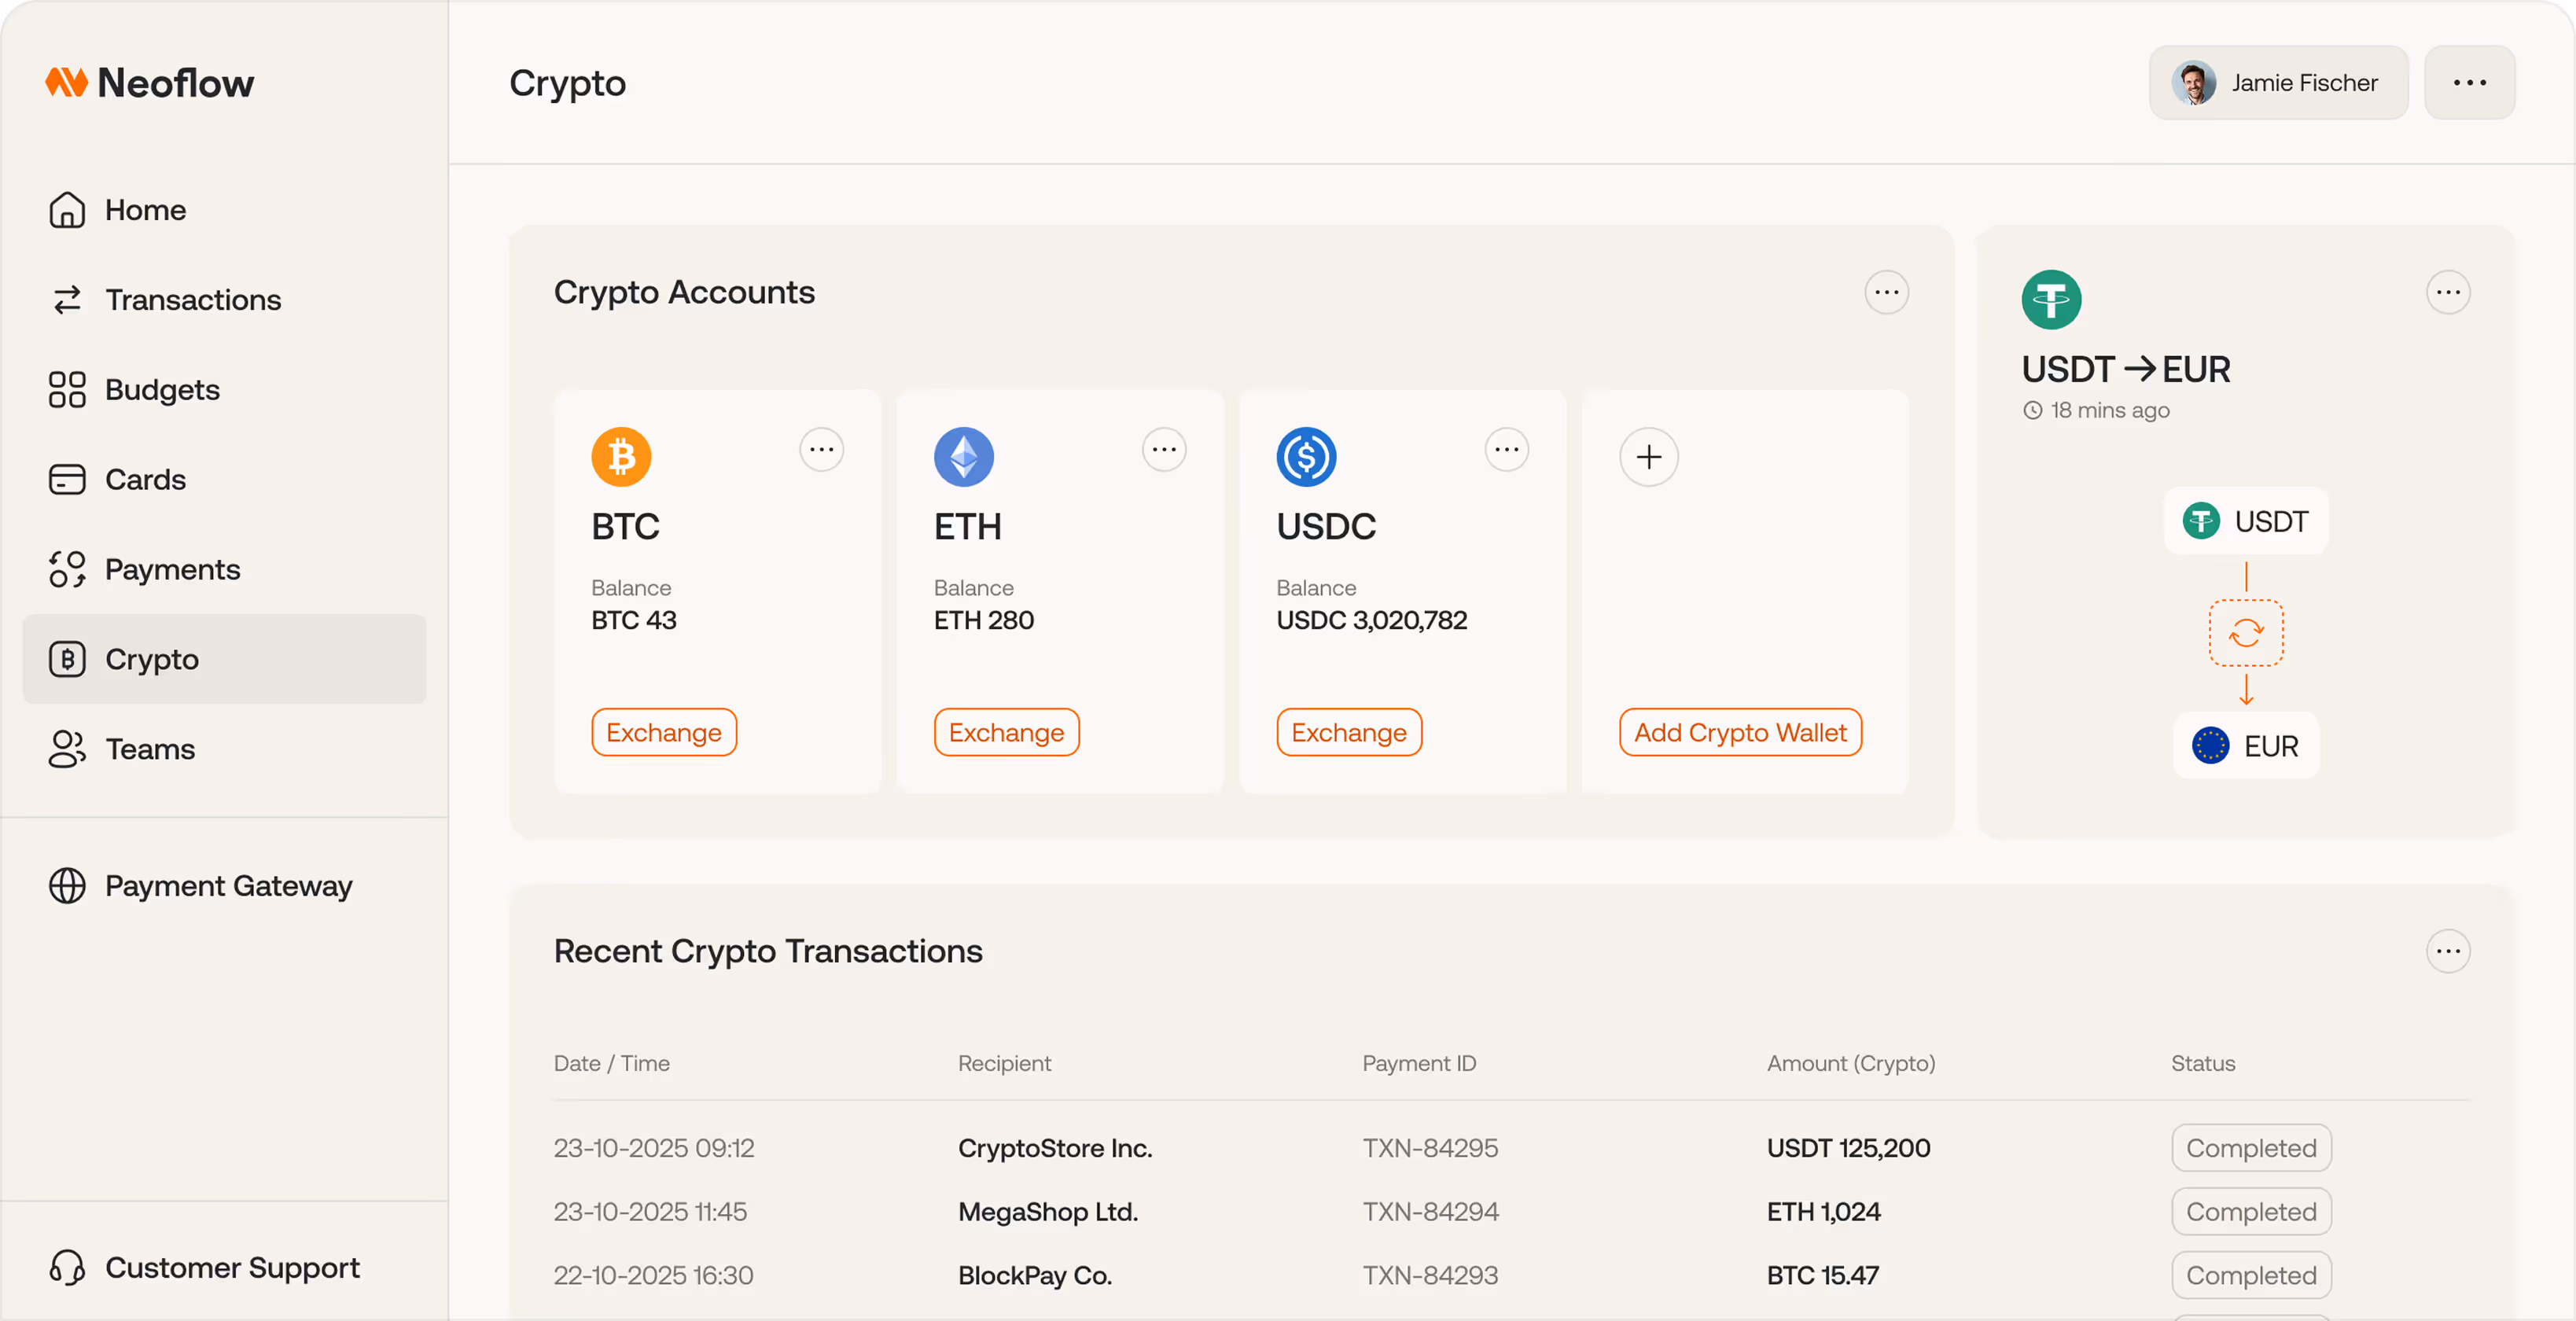Open the options menu on BTC card
Image resolution: width=2576 pixels, height=1321 pixels.
coord(821,449)
